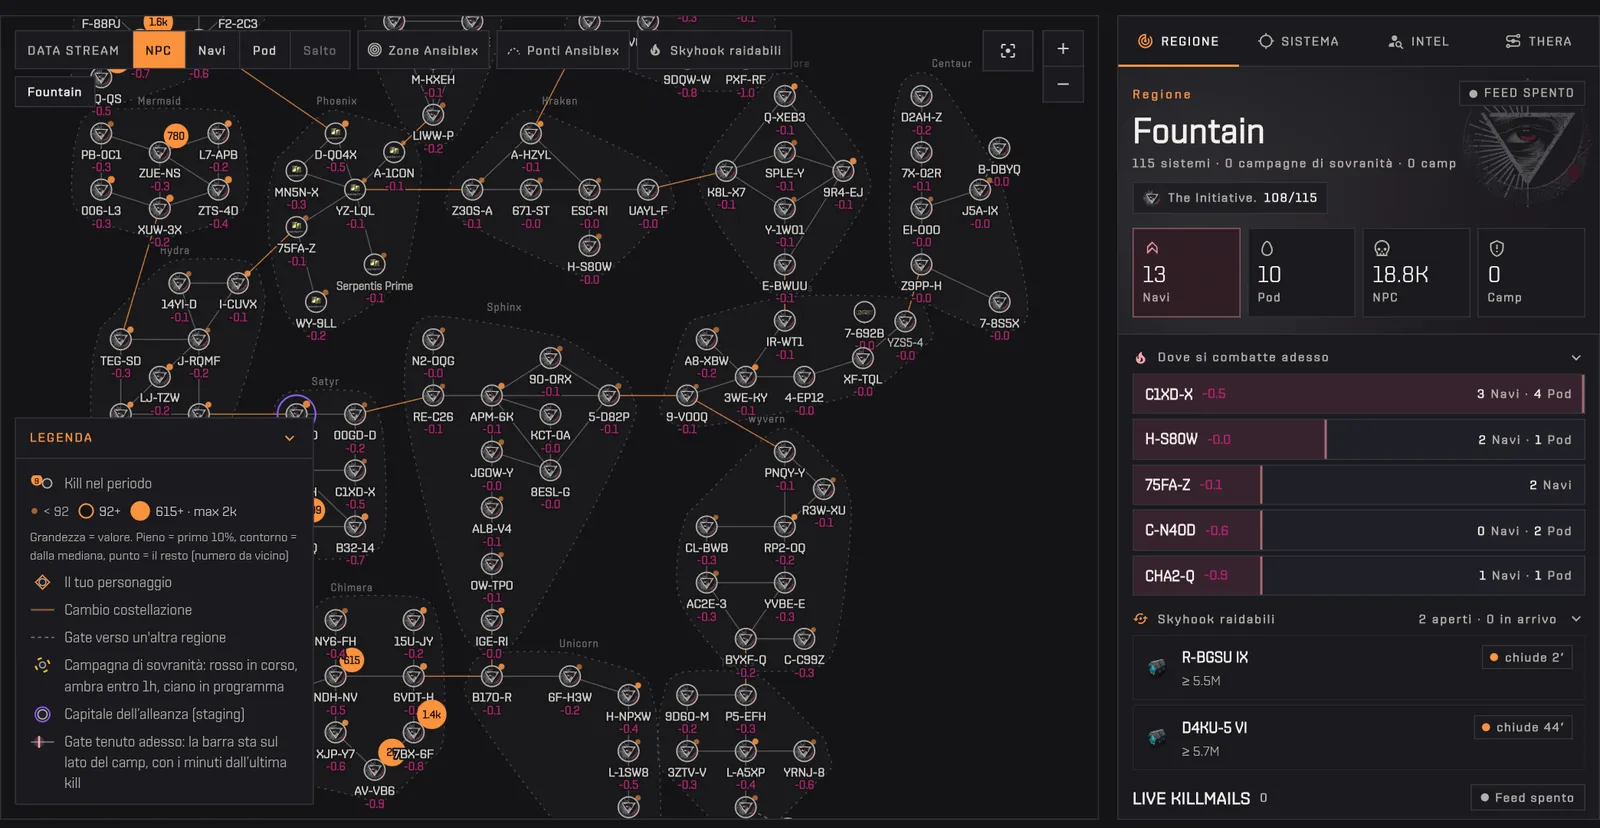Toggle Skyhook raidabili overlay
Screen dimensions: 1600x828
715,50
